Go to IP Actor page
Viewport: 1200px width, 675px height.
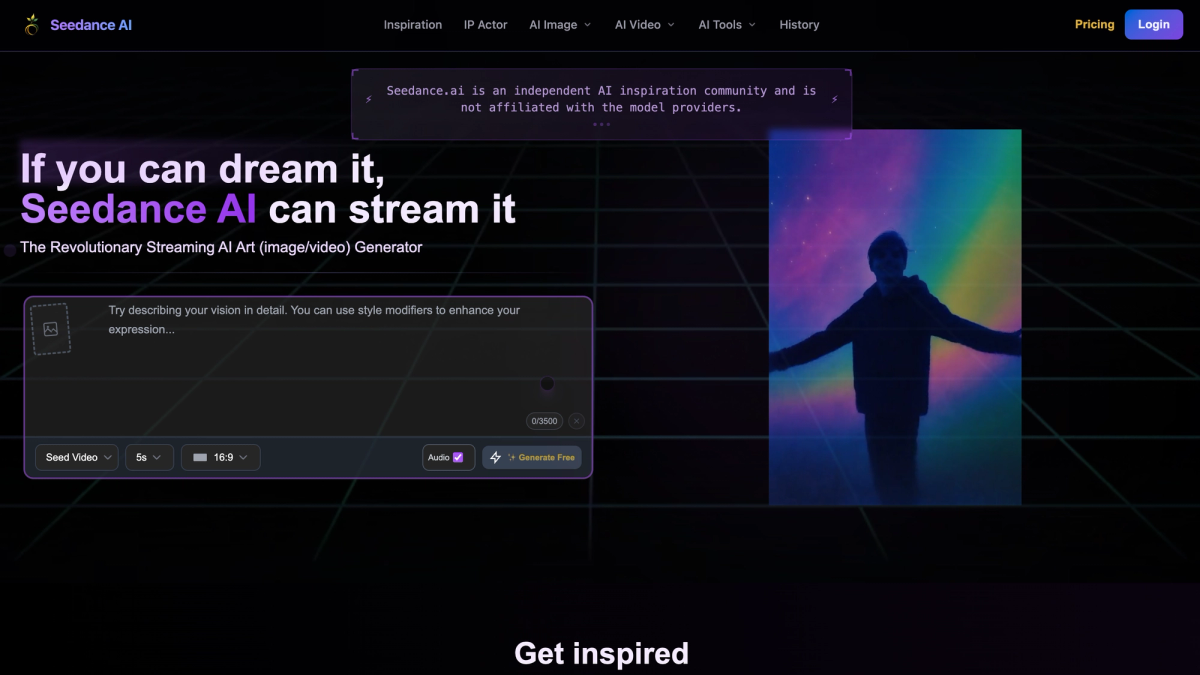tap(486, 25)
